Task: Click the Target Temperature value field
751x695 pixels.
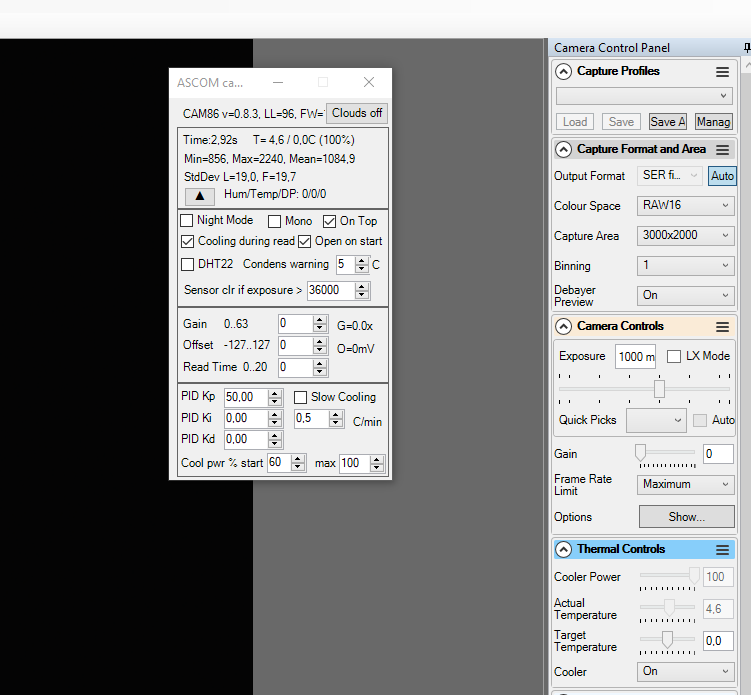Action: 718,641
